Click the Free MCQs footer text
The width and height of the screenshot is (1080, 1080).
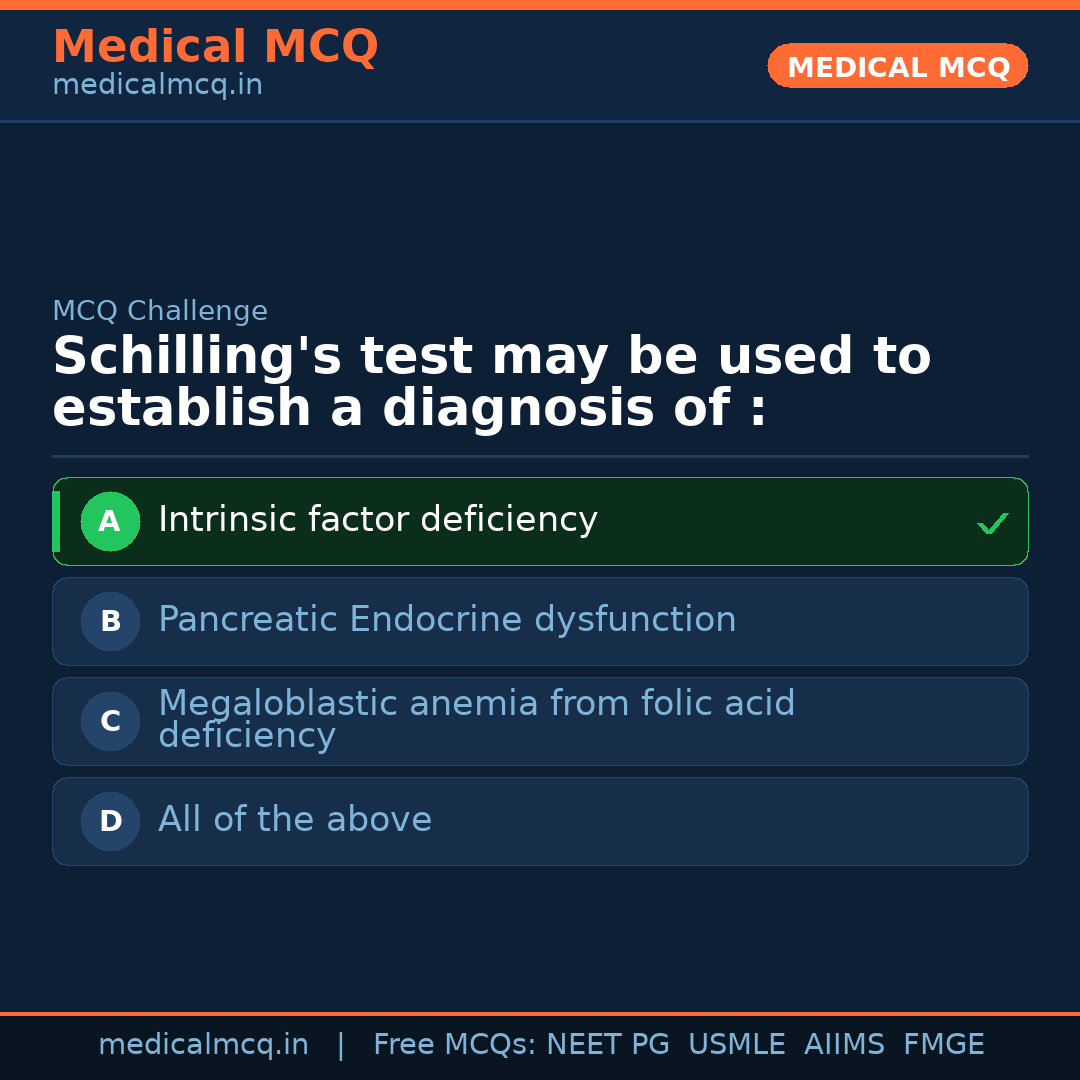tap(454, 1045)
